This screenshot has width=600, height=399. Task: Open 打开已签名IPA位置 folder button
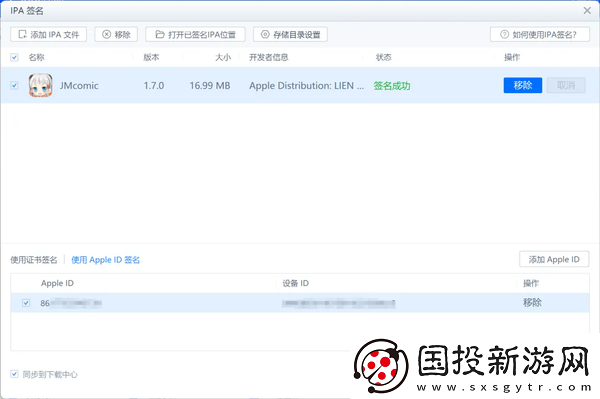195,34
